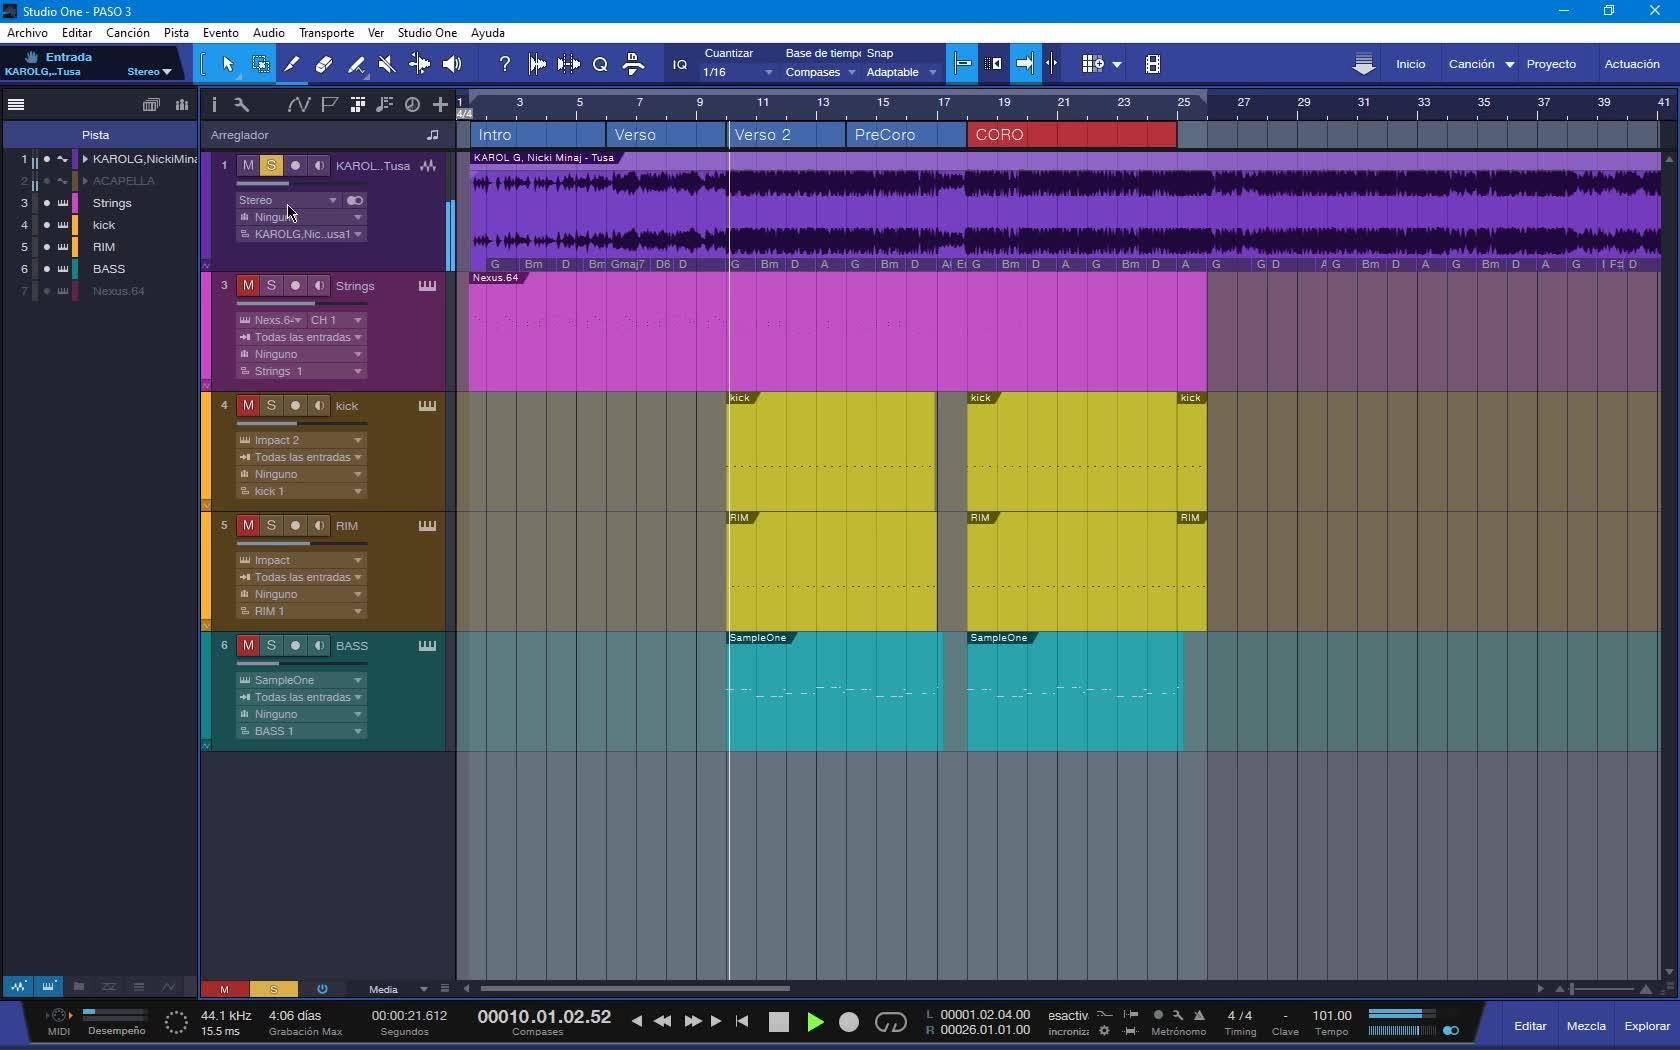Click the Editar button at bottom

coord(1530,1026)
